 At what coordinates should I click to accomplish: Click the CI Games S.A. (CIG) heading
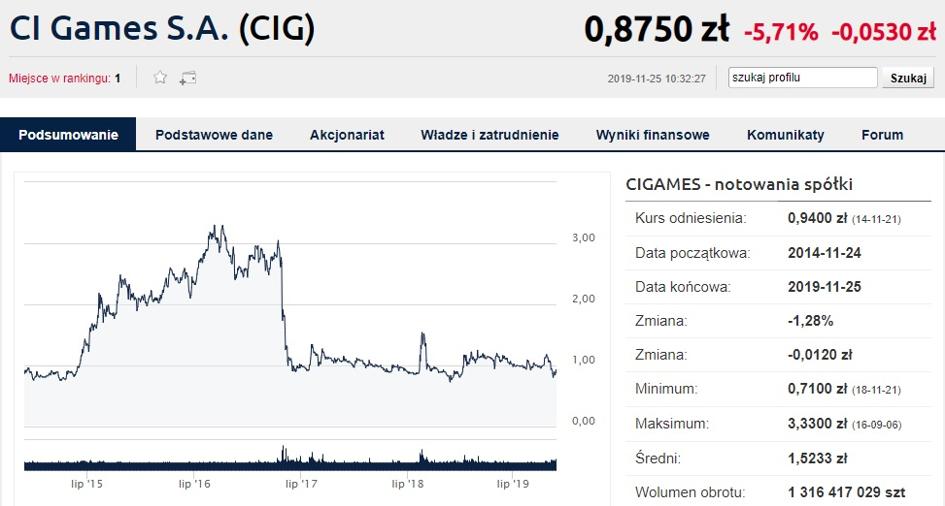pyautogui.click(x=162, y=28)
